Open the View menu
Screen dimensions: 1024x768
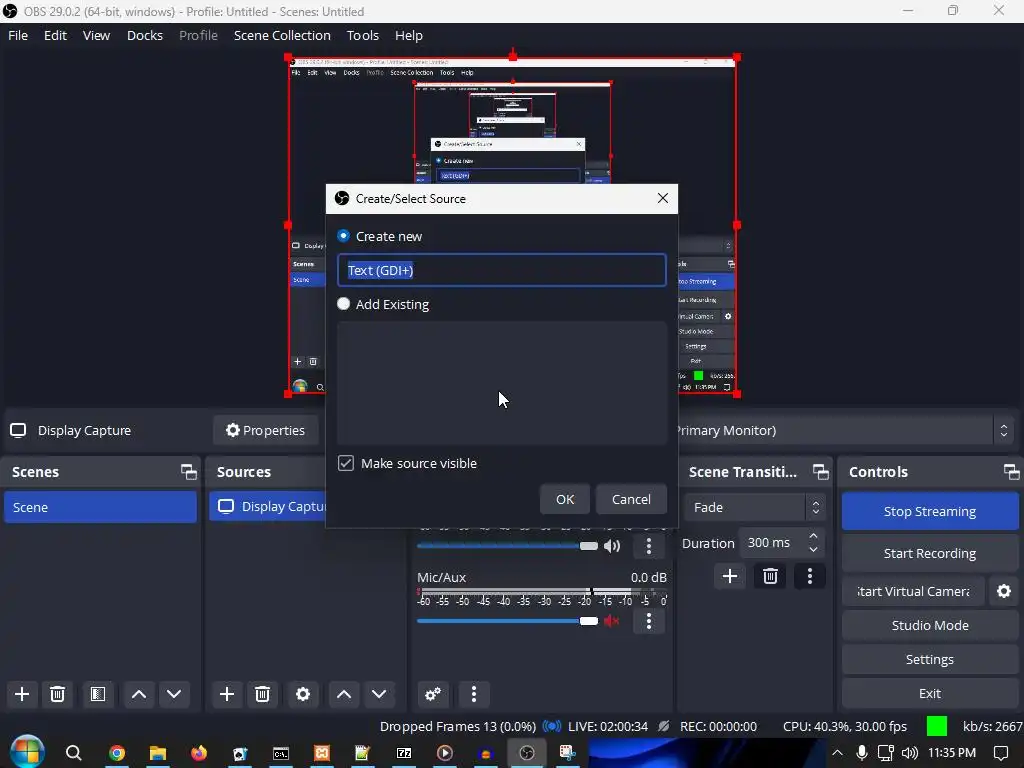(x=96, y=35)
